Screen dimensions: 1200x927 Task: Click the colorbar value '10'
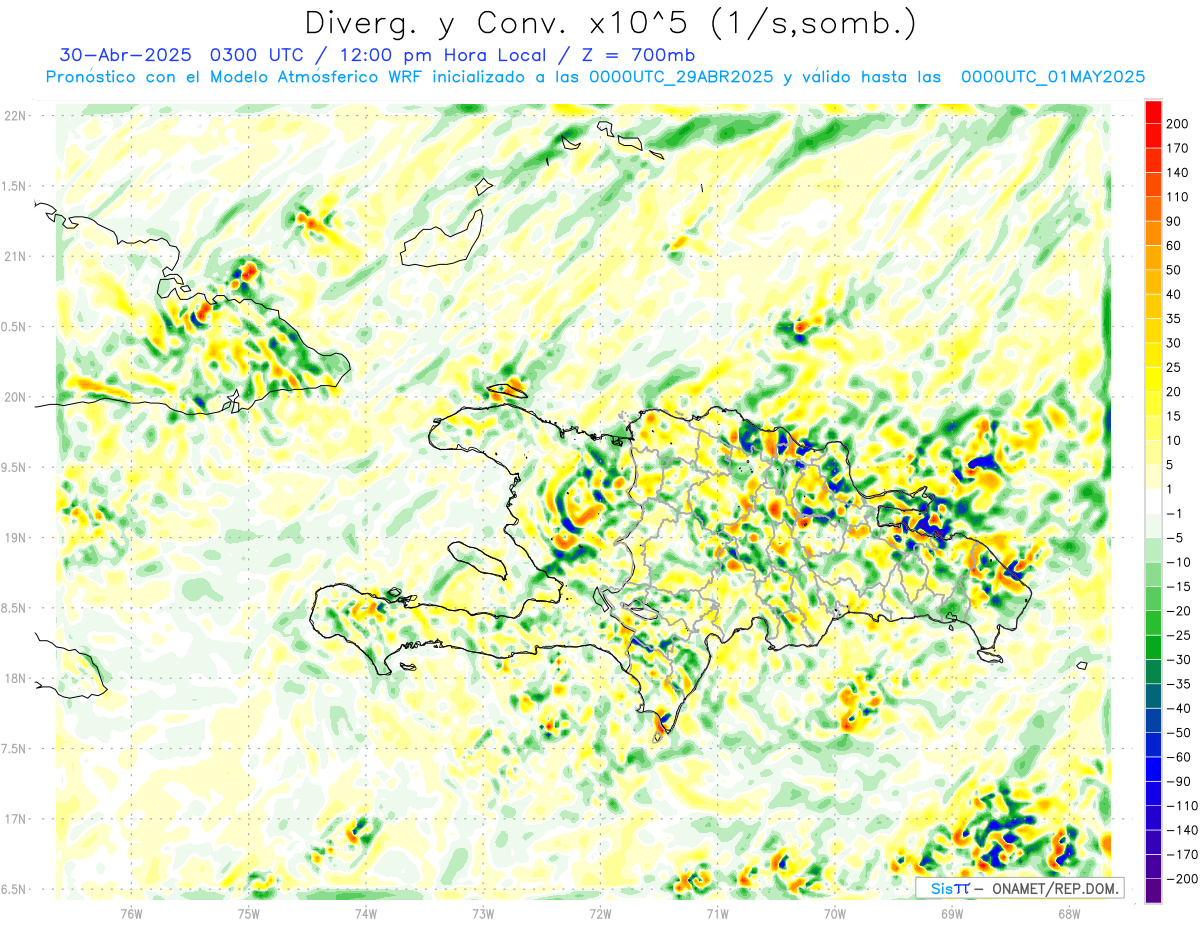click(x=1173, y=441)
